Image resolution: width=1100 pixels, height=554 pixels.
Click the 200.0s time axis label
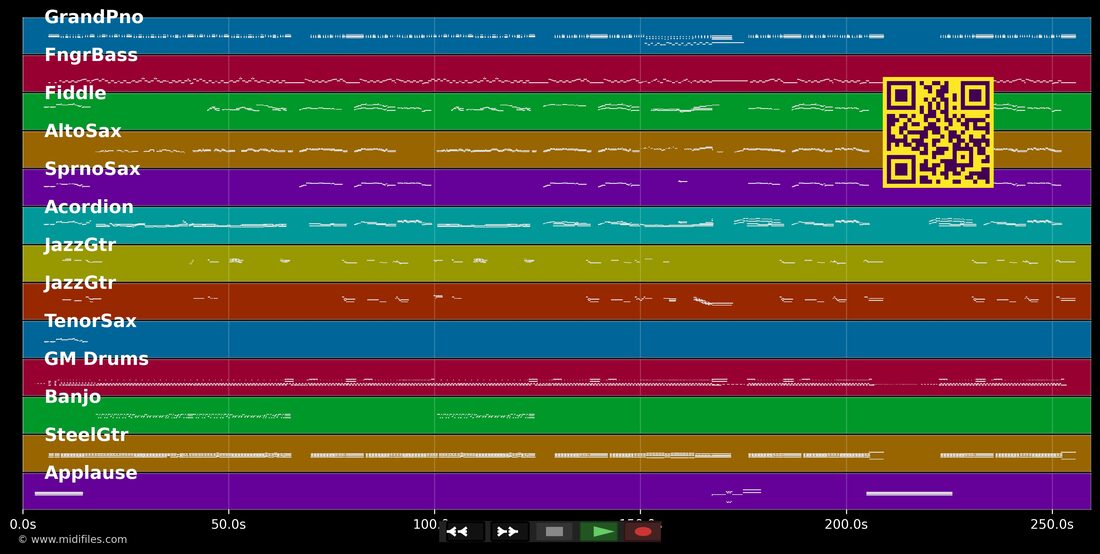point(846,524)
